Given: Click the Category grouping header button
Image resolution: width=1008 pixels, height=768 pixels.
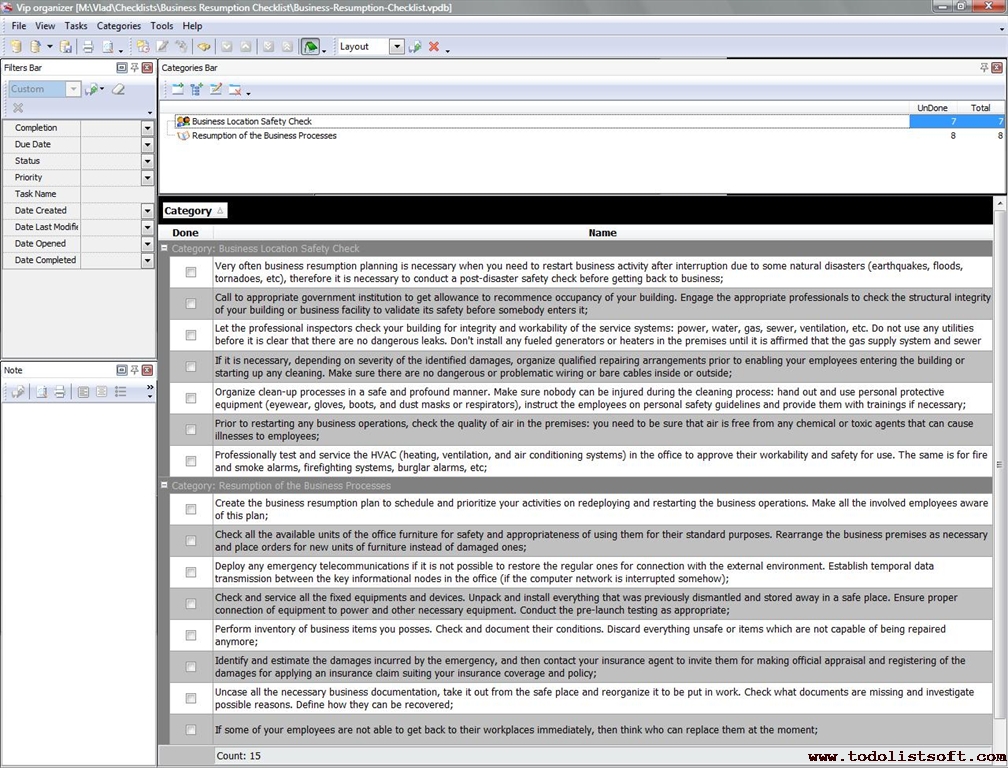Looking at the screenshot, I should tap(194, 211).
